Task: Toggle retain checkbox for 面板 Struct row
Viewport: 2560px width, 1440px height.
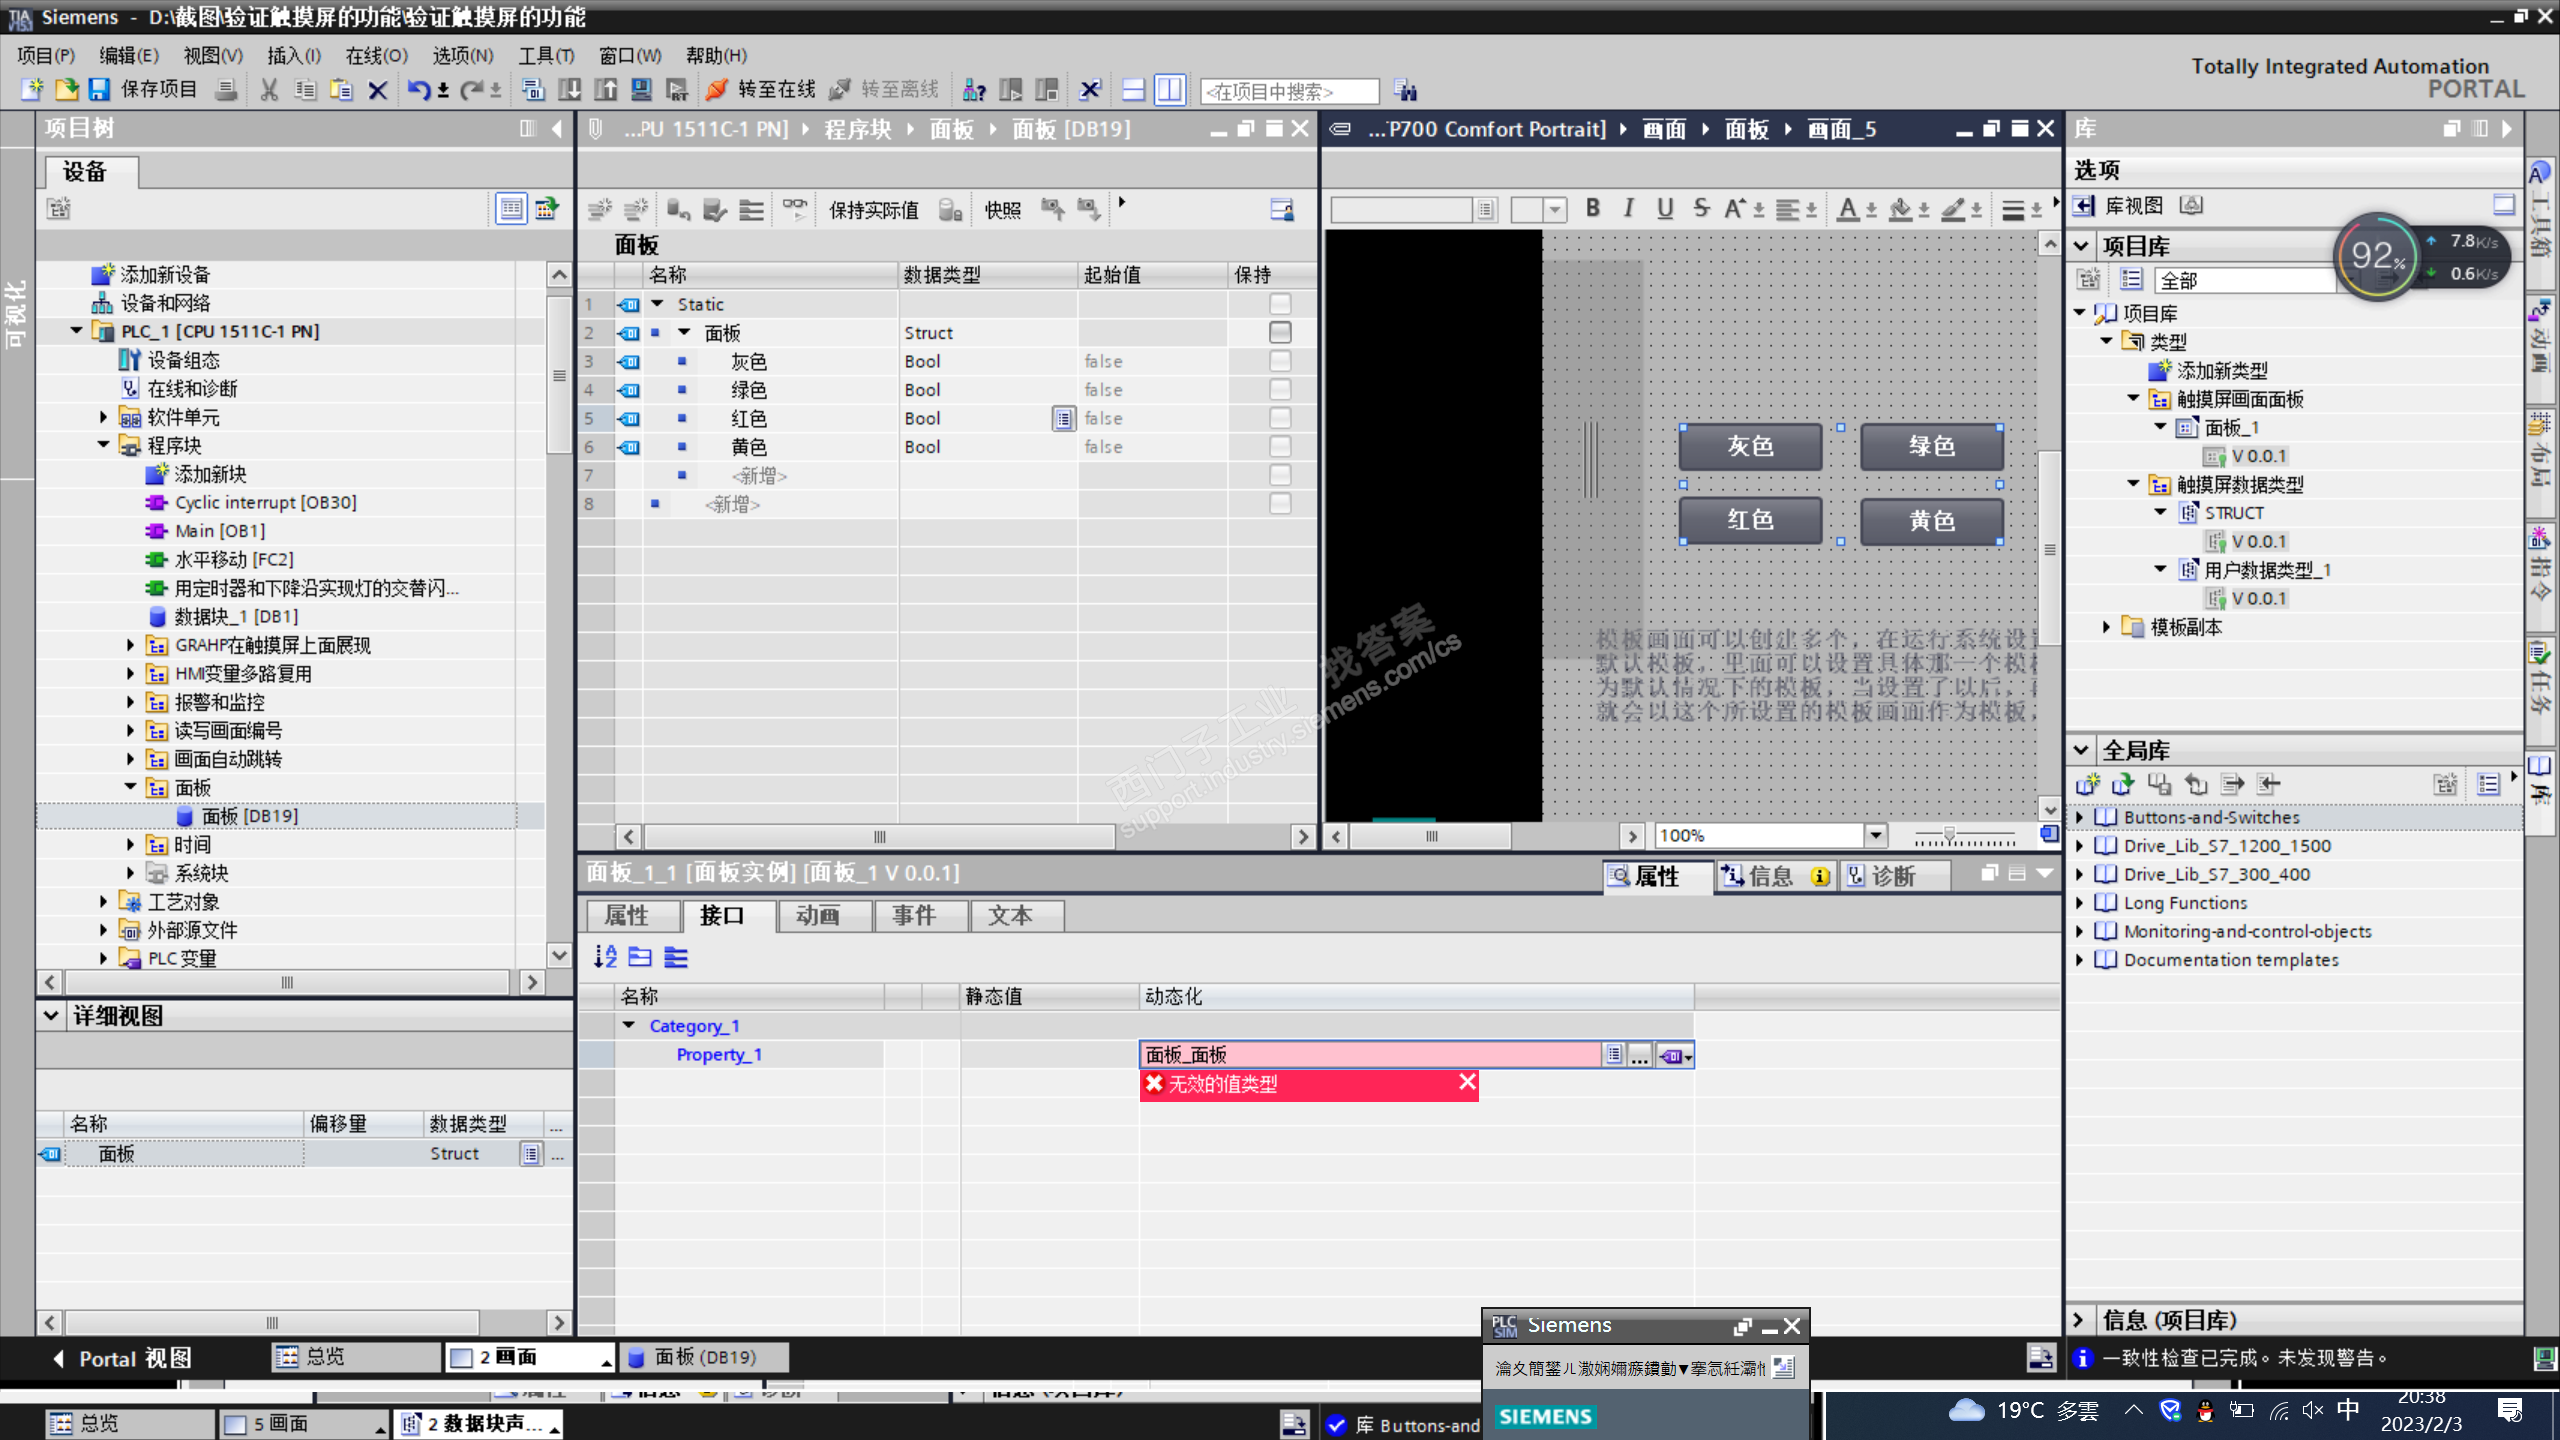Action: coord(1279,332)
